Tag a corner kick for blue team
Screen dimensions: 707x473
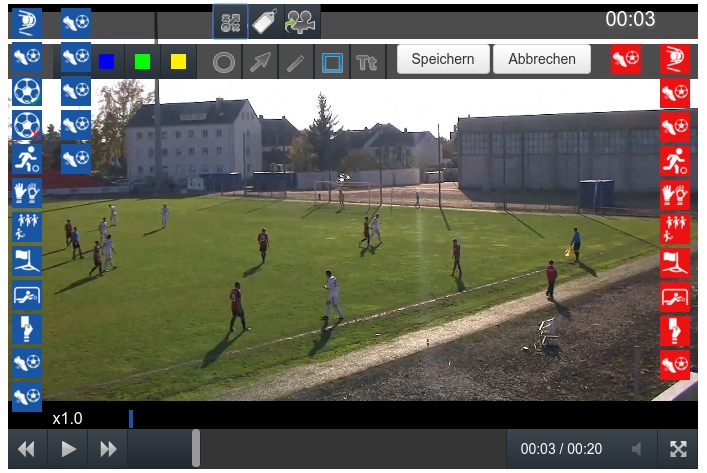tap(27, 261)
